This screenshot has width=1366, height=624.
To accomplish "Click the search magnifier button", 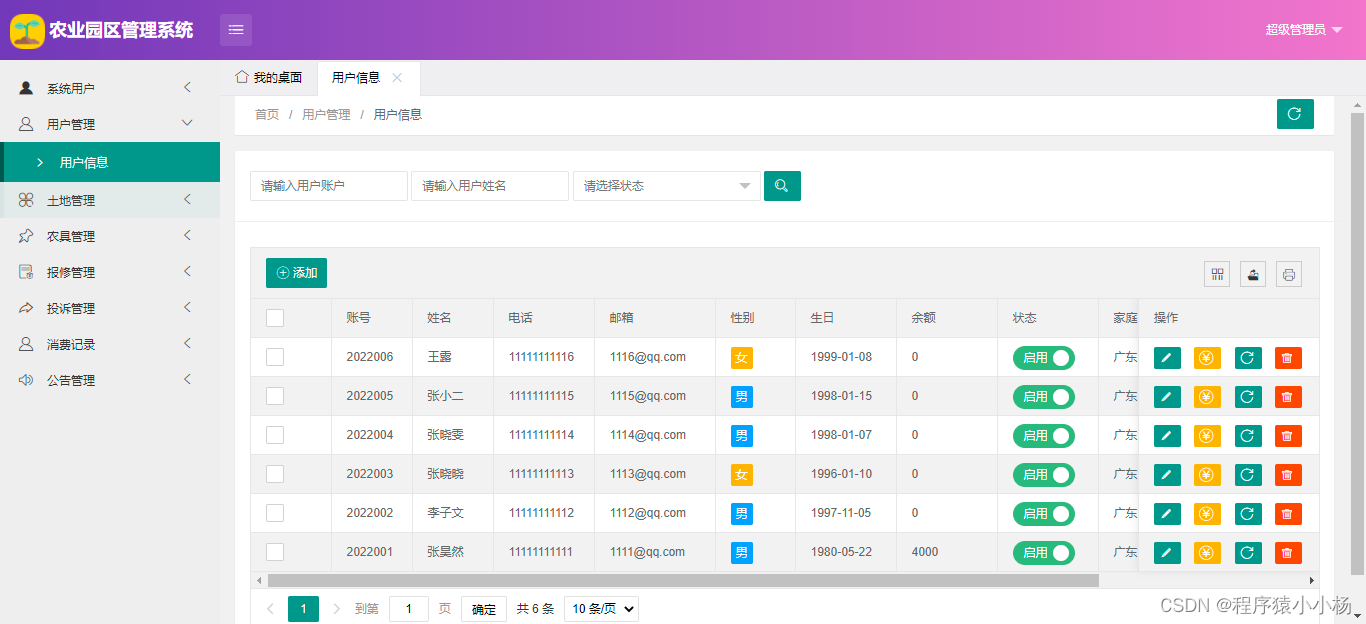I will point(782,186).
